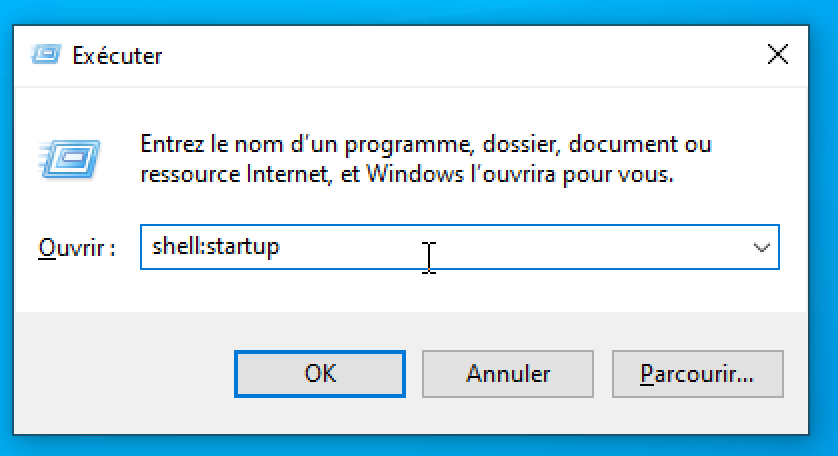The image size is (838, 456).
Task: Click the "Entrez le nom d'un programme" description line
Action: 426,144
